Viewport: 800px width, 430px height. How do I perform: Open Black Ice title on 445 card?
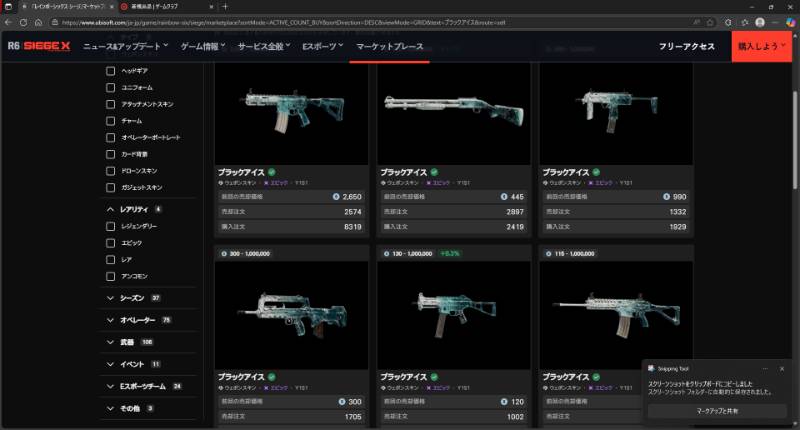pyautogui.click(x=404, y=172)
